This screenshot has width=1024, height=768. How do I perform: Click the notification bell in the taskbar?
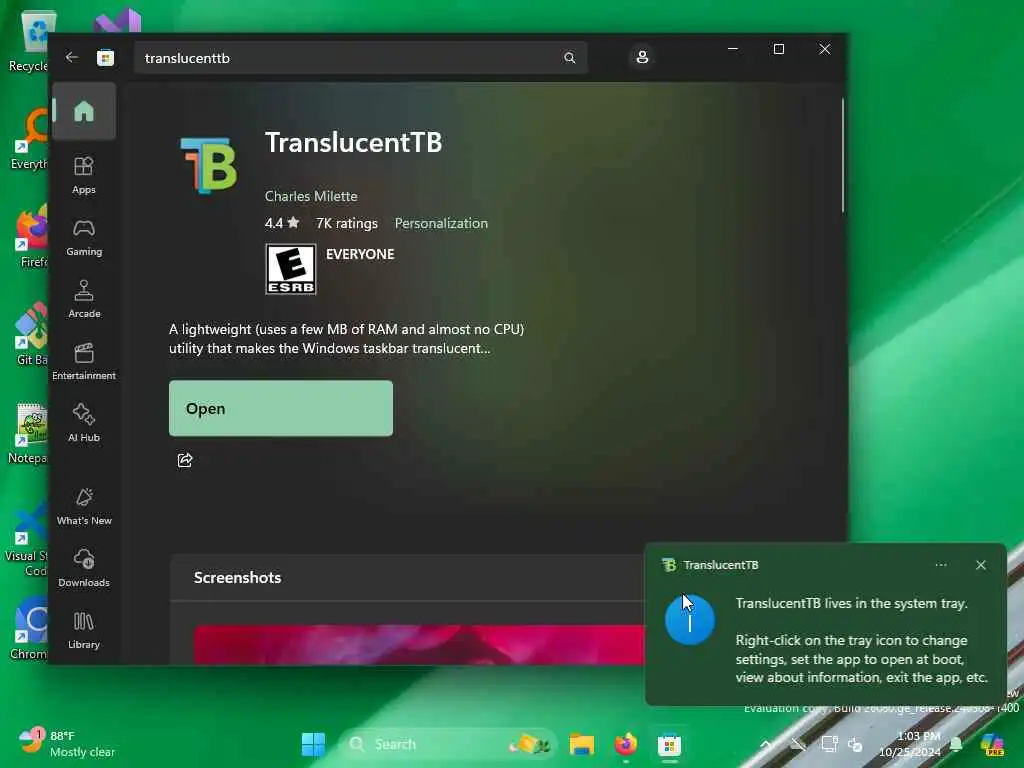[956, 744]
